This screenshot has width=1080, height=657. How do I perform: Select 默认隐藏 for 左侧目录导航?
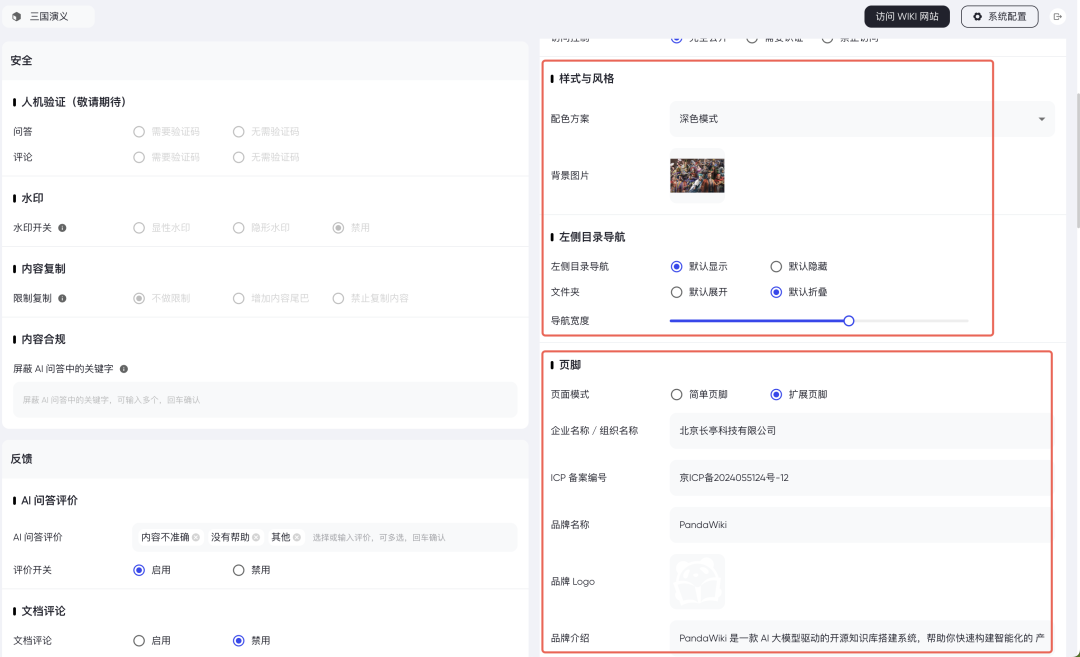pyautogui.click(x=776, y=266)
